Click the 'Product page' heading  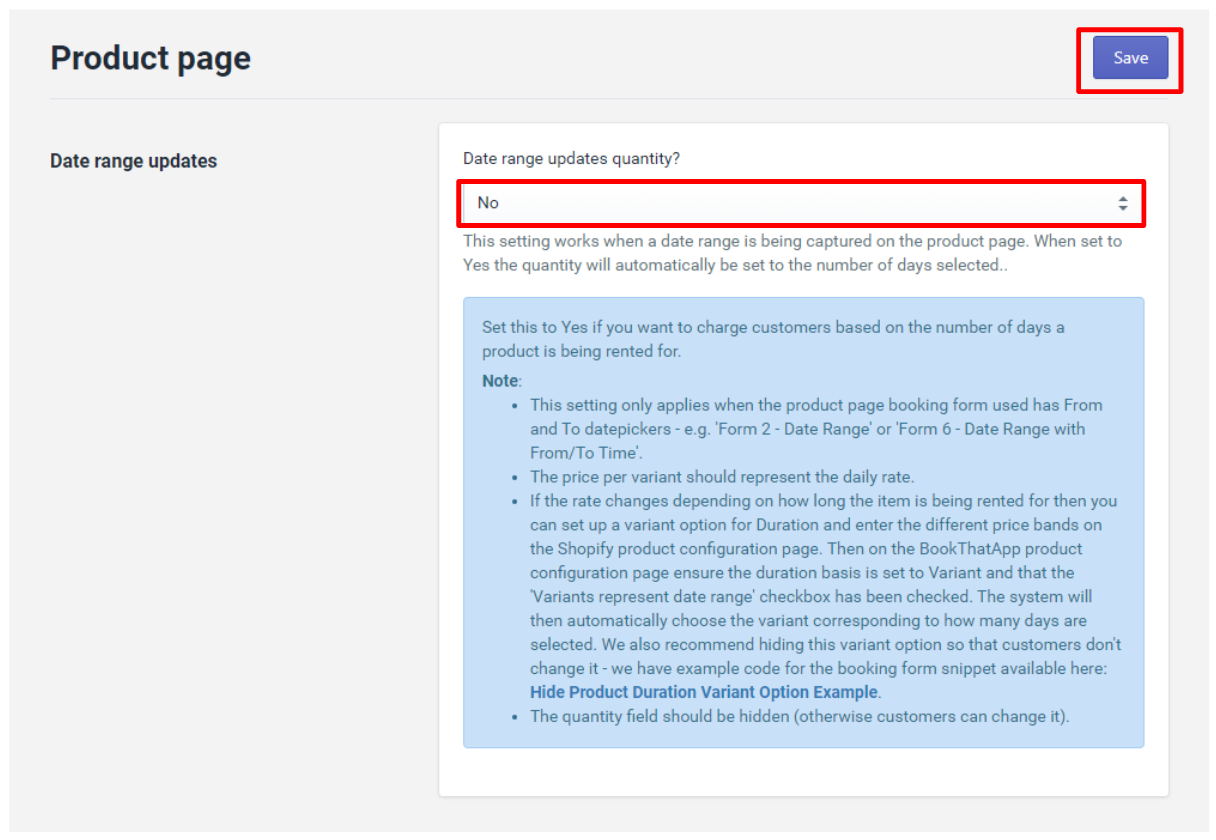coord(150,59)
